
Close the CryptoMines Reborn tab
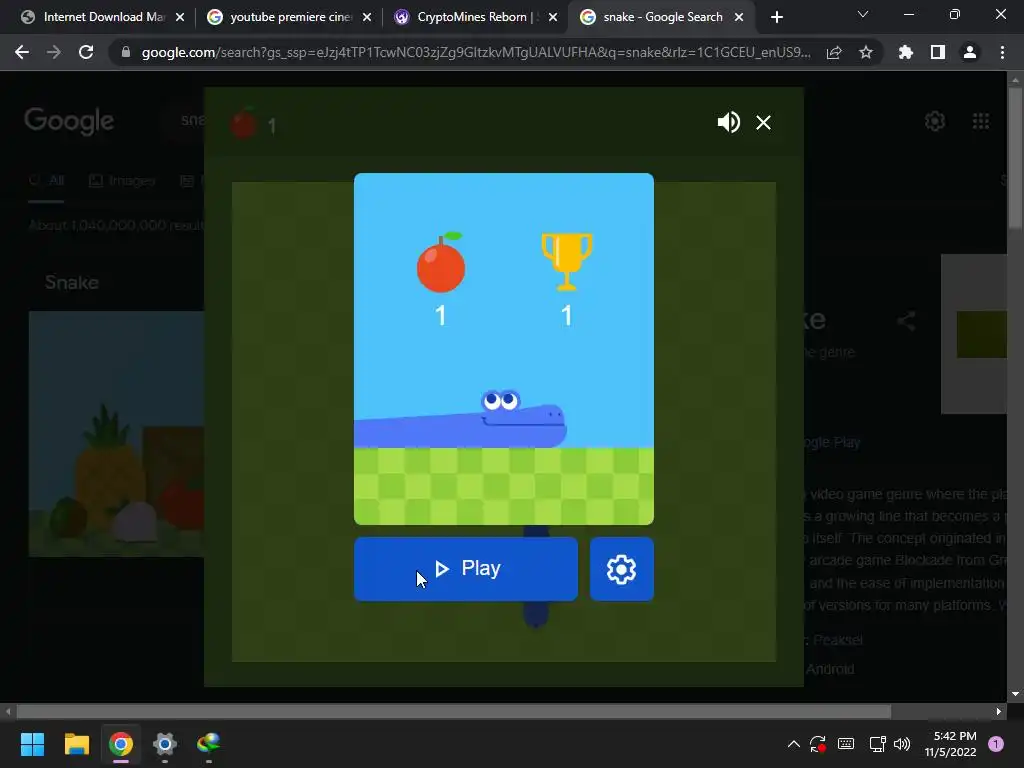(553, 18)
